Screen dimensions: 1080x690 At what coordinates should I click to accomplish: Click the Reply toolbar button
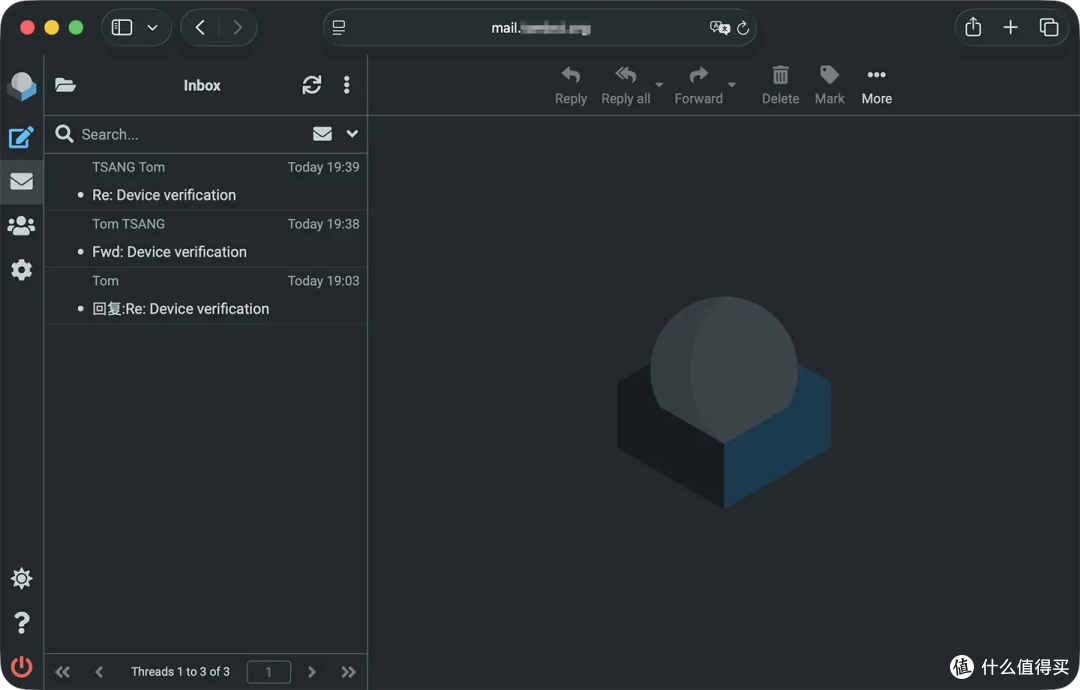tap(570, 85)
